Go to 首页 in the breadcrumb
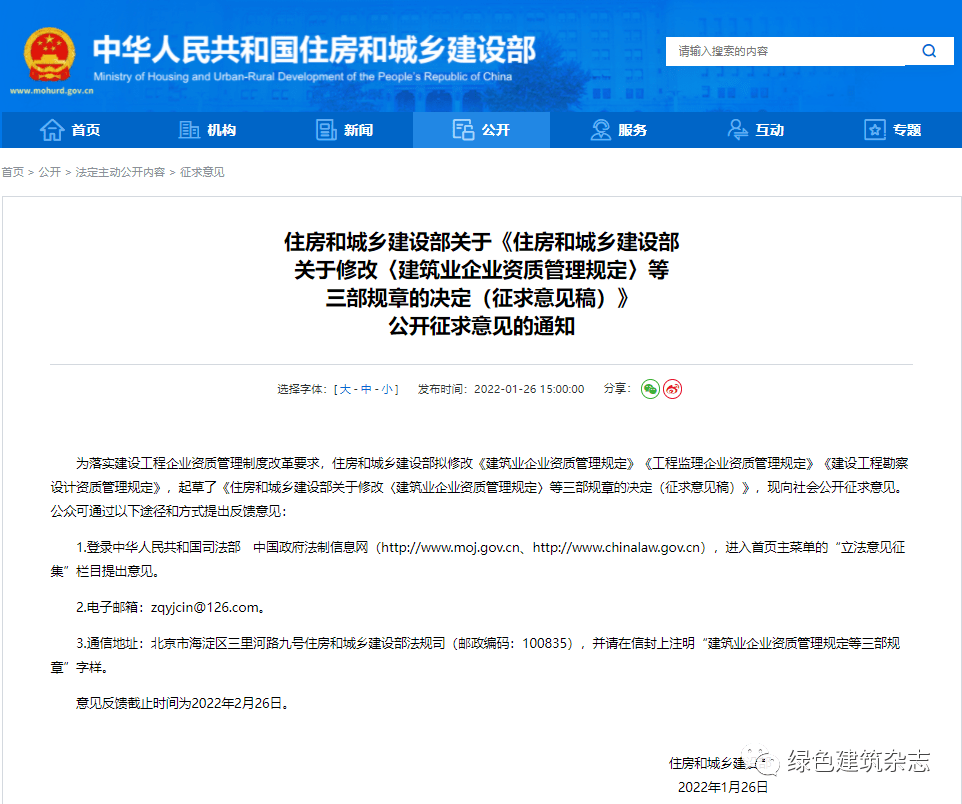Screen dimensions: 962x804 [x=12, y=172]
